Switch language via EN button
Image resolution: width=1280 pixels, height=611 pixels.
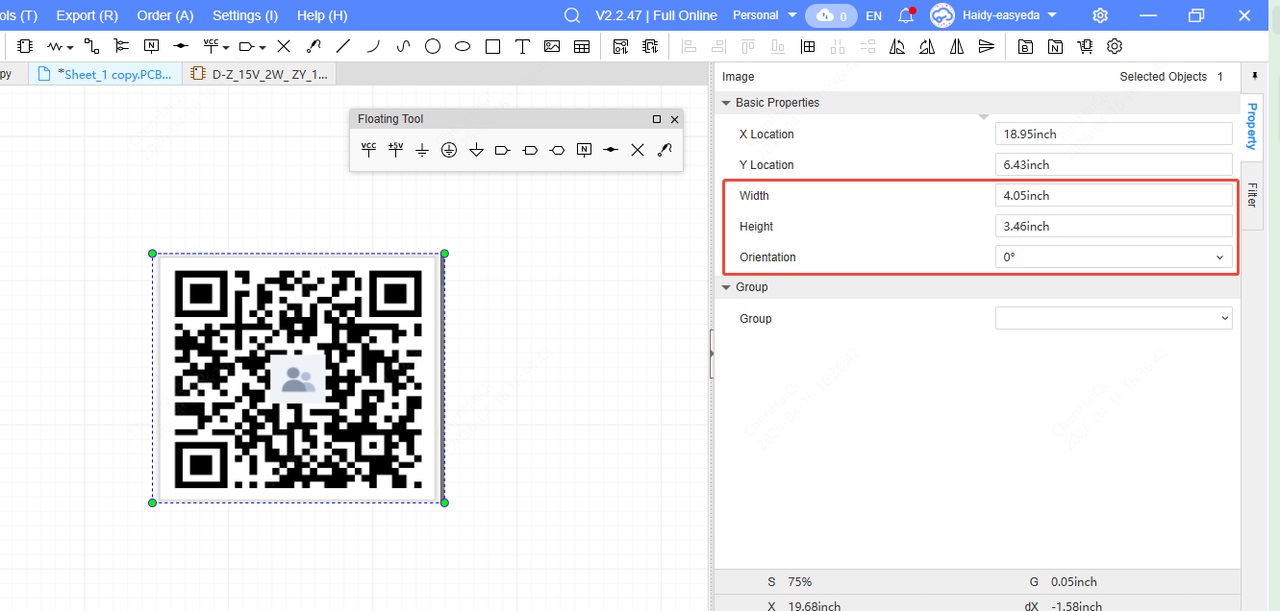pos(873,15)
